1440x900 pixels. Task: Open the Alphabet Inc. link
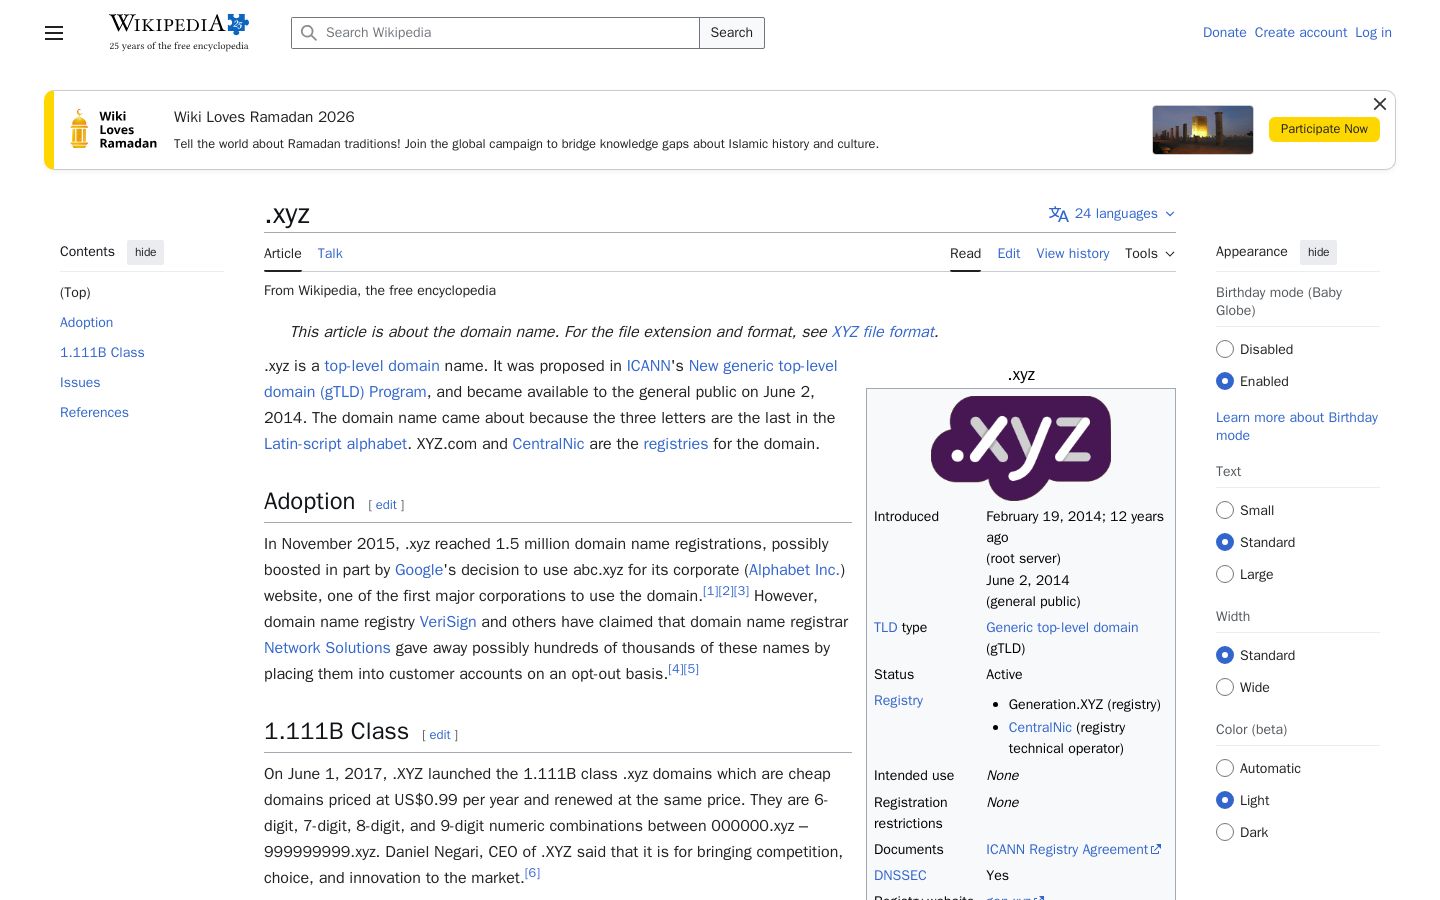[x=794, y=570]
